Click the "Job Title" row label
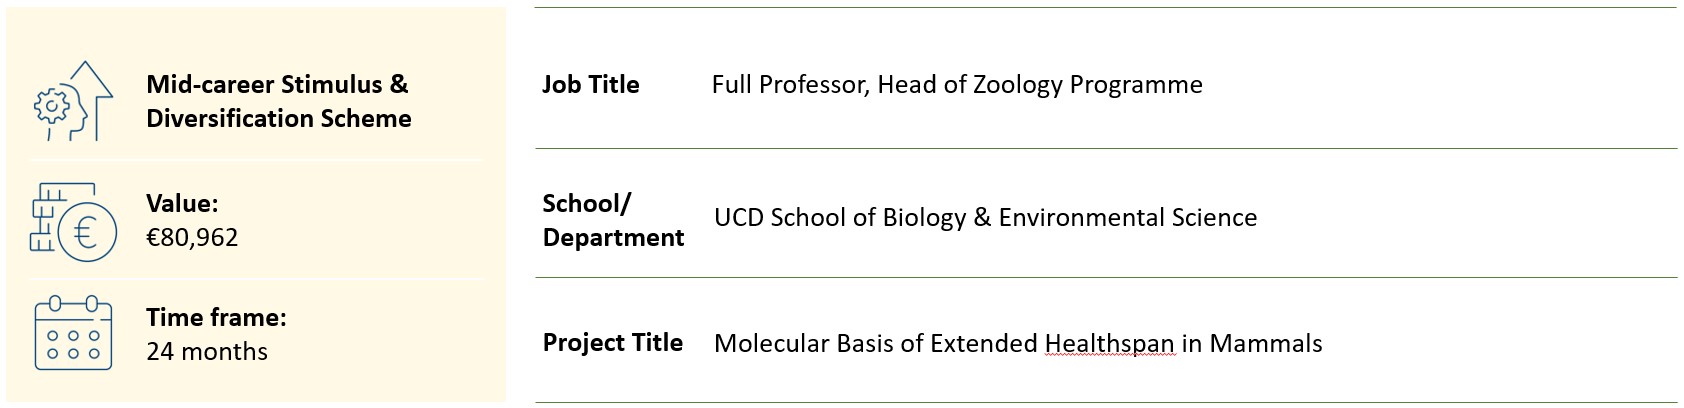The image size is (1684, 408). pos(590,84)
